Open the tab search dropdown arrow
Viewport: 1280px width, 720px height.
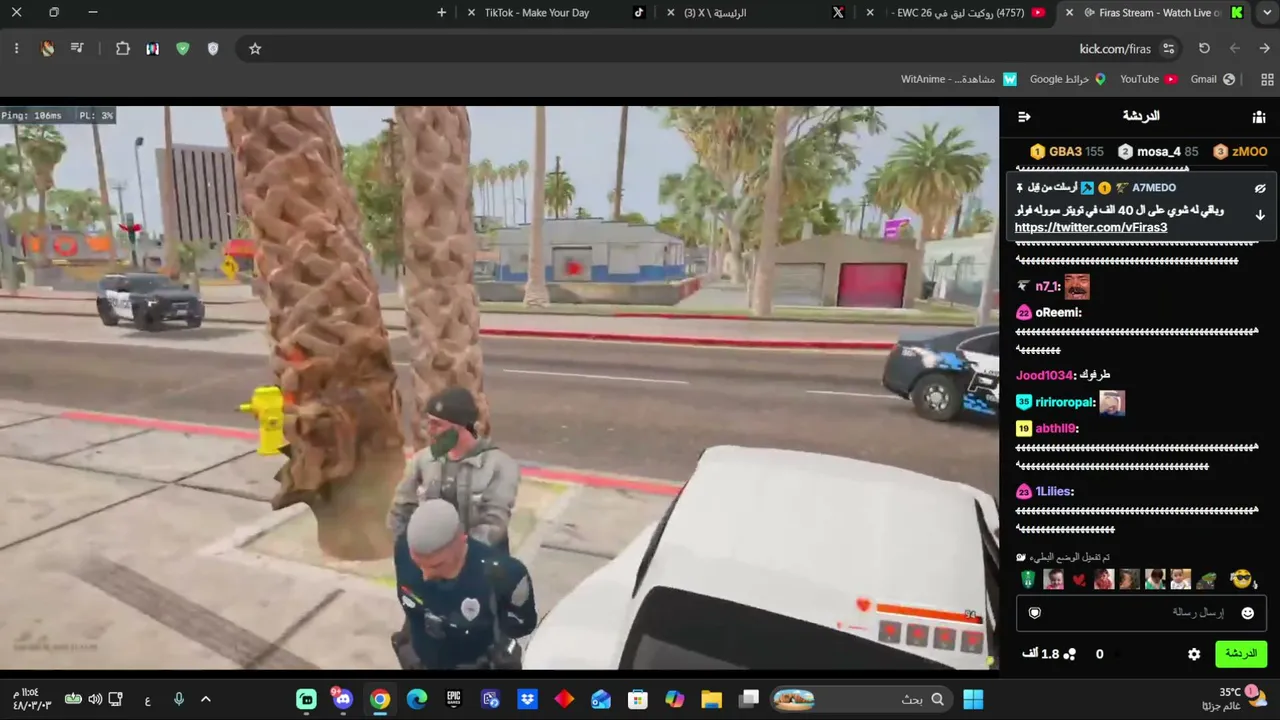1265,13
